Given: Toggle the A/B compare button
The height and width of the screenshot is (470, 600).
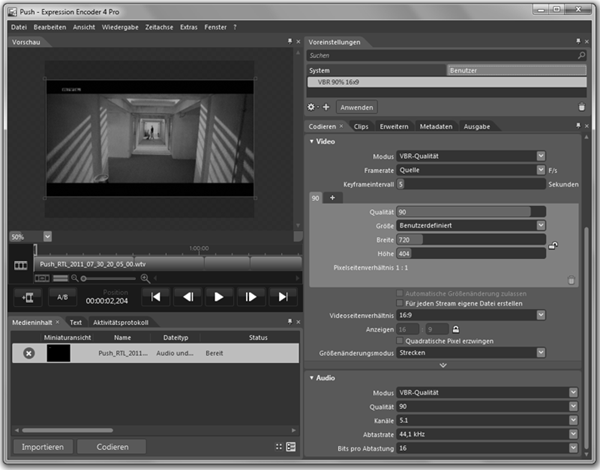Looking at the screenshot, I should coord(62,297).
